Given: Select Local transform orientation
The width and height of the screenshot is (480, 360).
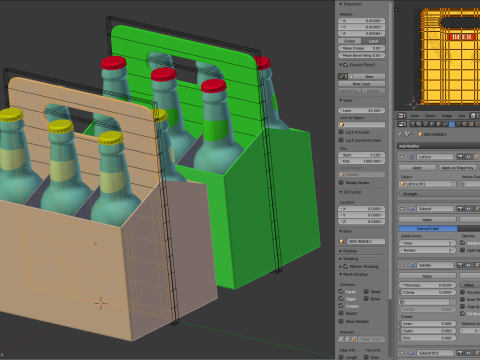Looking at the screenshot, I should click(373, 41).
